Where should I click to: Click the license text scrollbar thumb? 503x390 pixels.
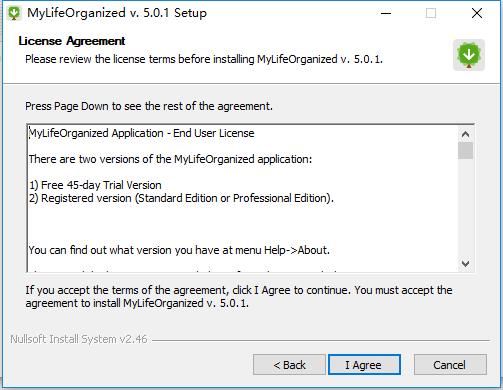[465, 151]
